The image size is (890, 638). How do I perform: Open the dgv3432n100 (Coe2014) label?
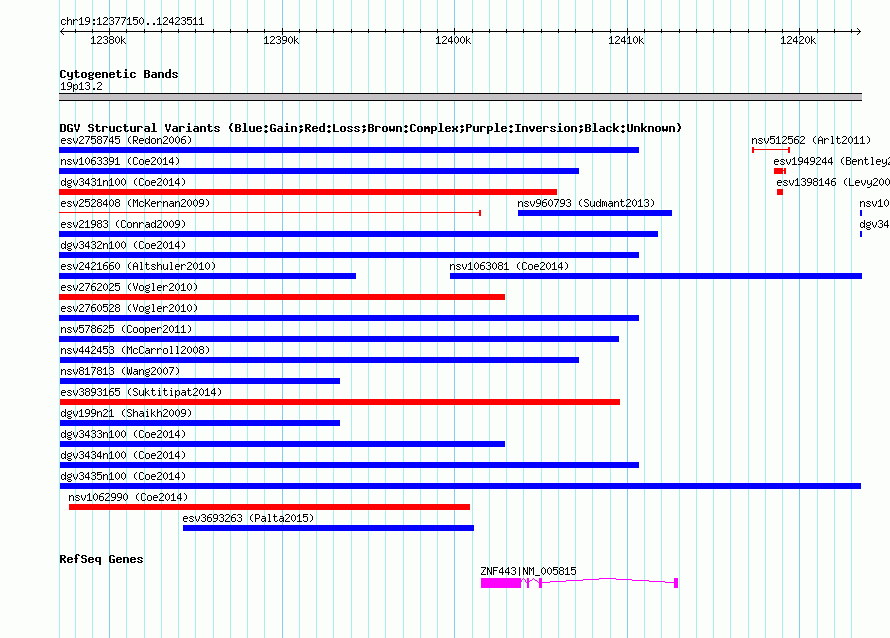(123, 245)
